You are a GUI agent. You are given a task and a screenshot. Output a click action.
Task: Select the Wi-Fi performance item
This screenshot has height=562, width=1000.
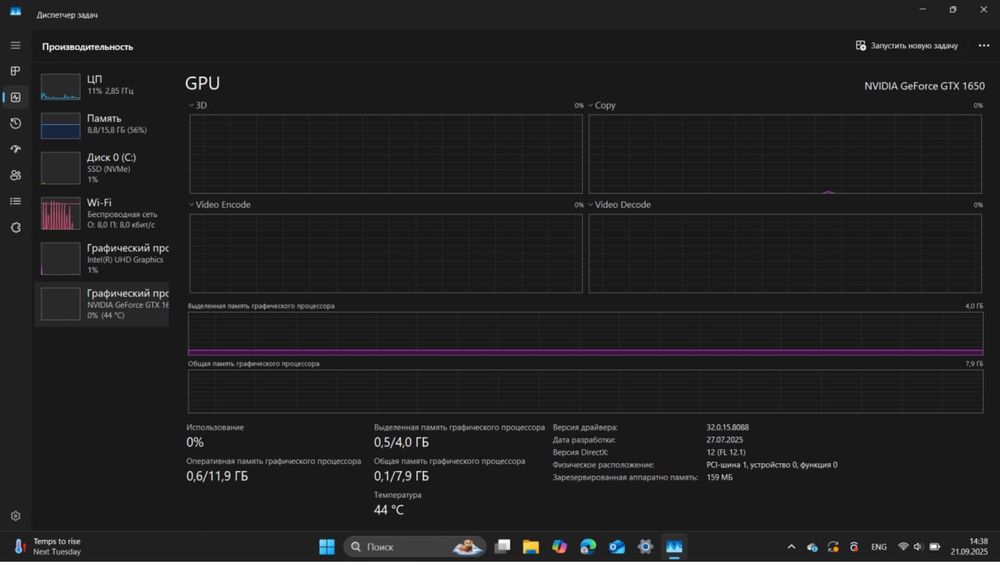coord(102,213)
